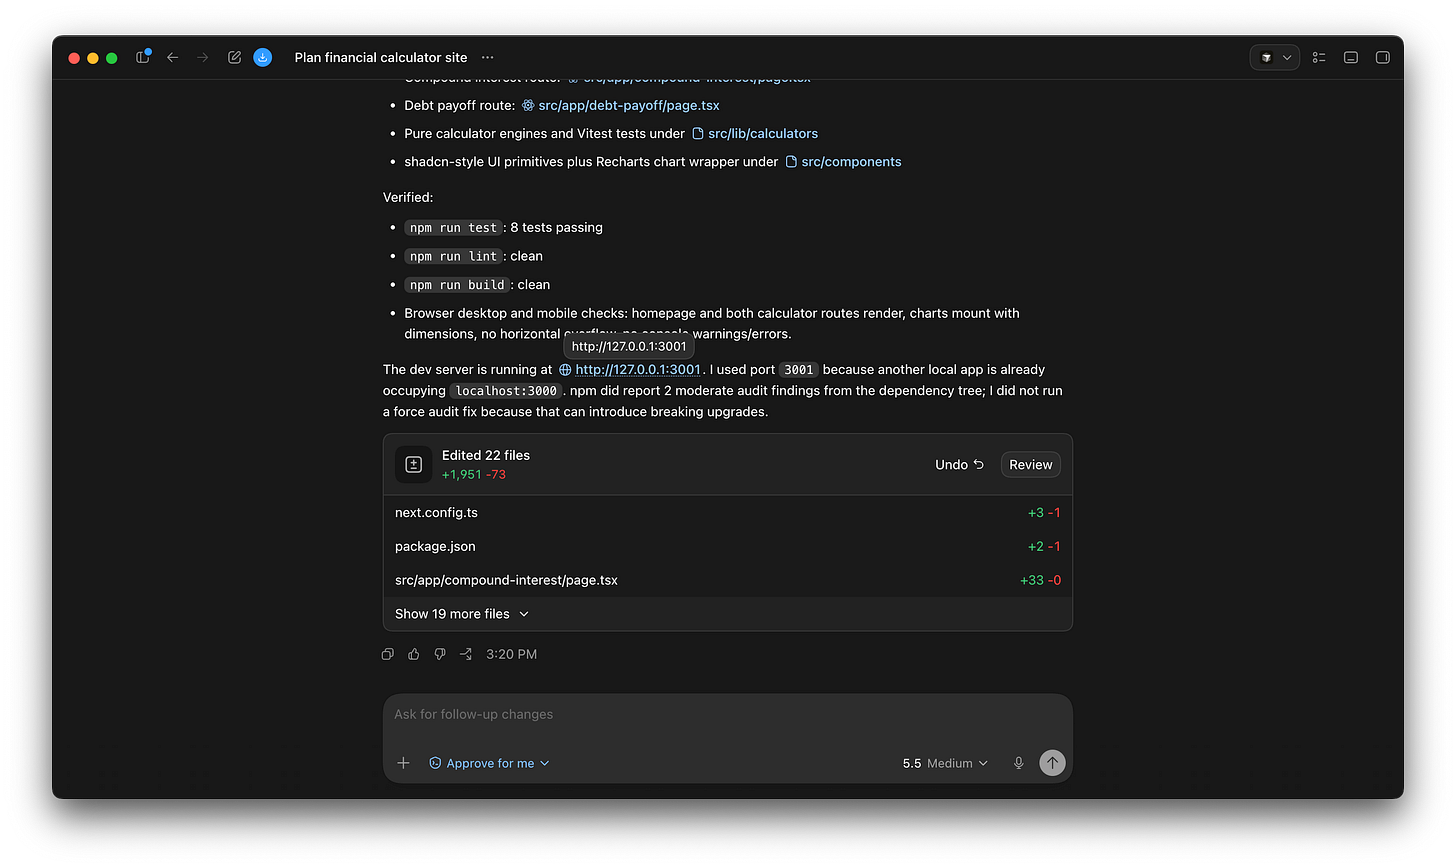This screenshot has height=868, width=1456.
Task: Open src/app/debt-payoff/page.tsx link
Action: (629, 105)
